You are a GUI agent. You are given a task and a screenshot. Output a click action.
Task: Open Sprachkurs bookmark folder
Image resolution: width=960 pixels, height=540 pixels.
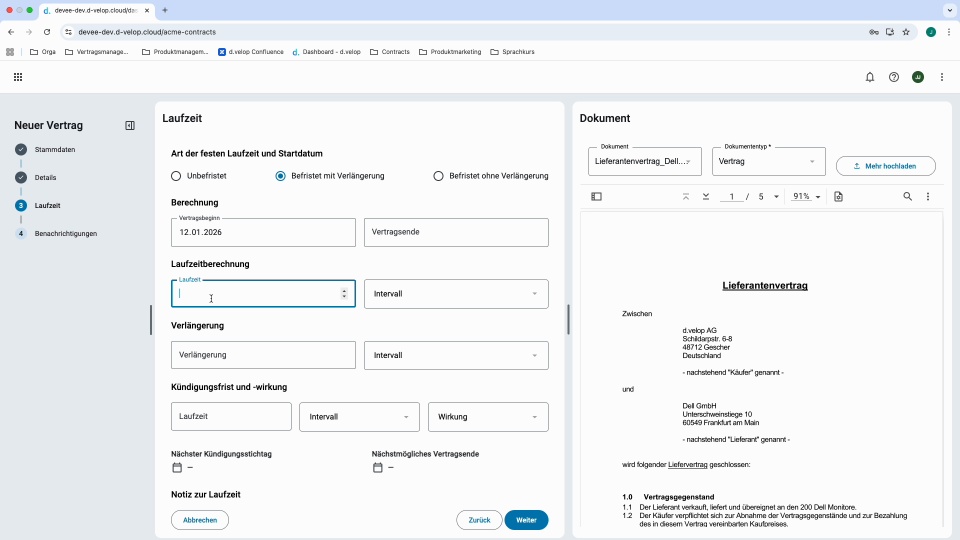(512, 52)
